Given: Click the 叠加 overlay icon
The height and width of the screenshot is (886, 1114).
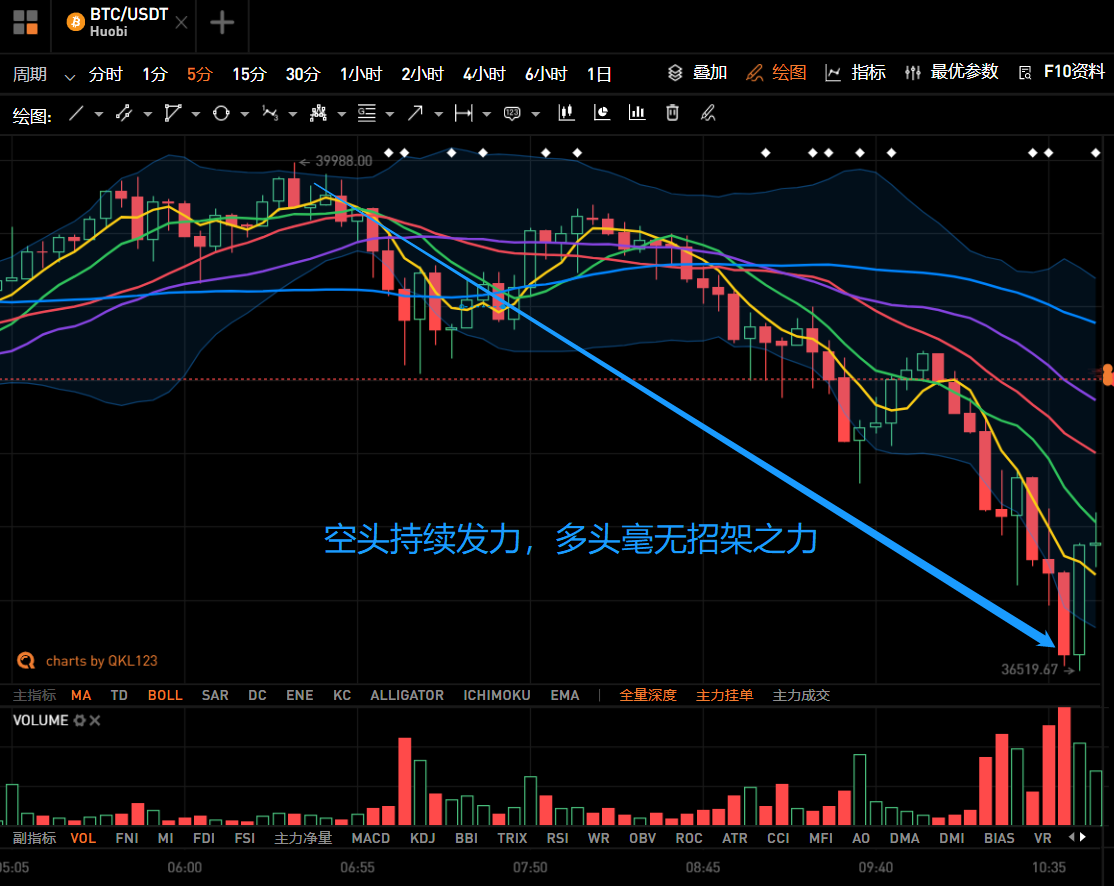Looking at the screenshot, I should click(694, 73).
